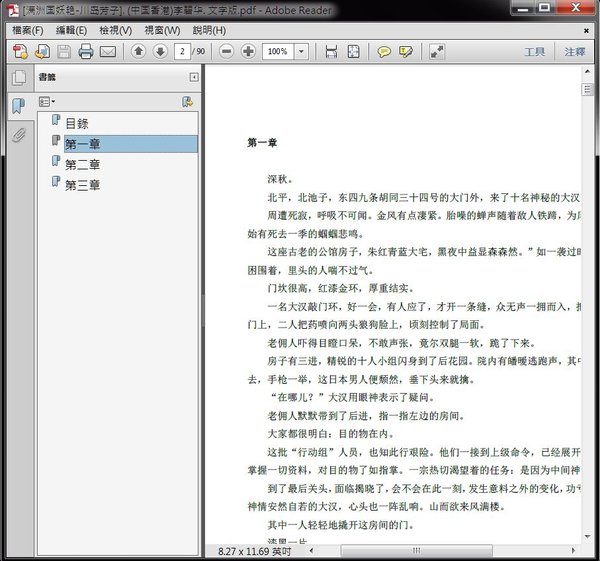Add a sticky note comment
Screen dimensions: 600x561
coord(384,52)
